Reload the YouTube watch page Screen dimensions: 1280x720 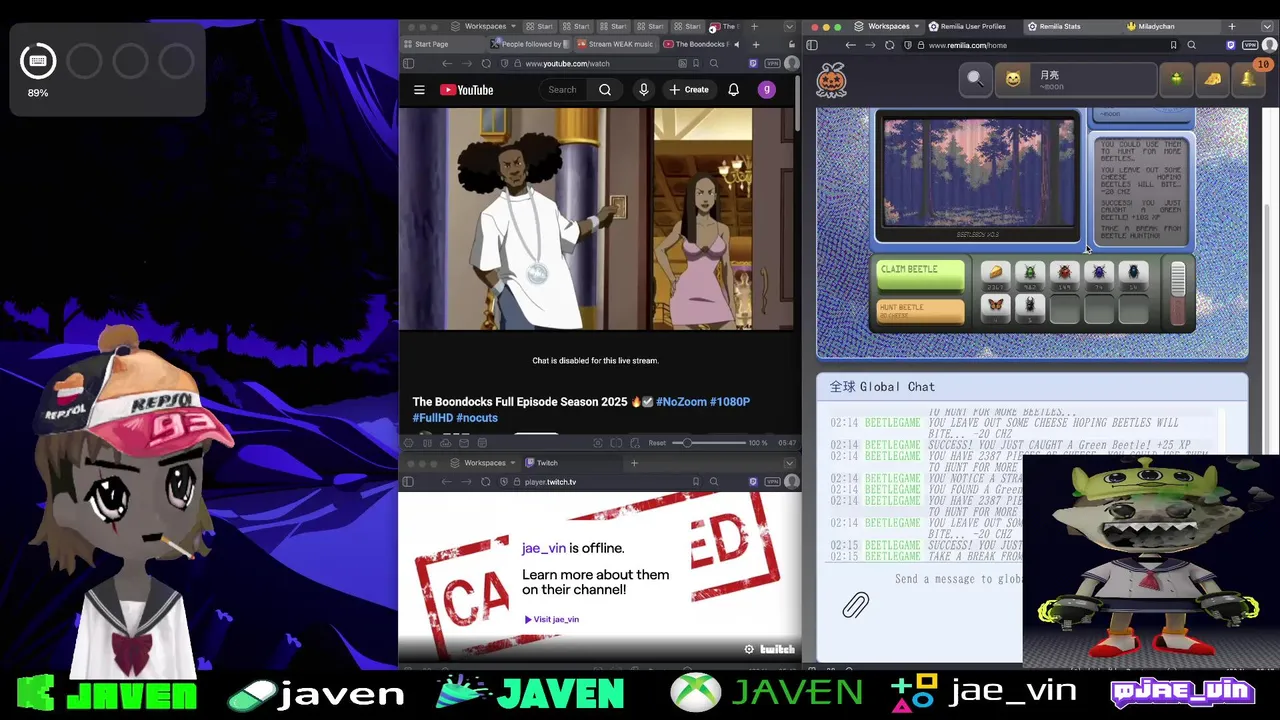(x=486, y=63)
